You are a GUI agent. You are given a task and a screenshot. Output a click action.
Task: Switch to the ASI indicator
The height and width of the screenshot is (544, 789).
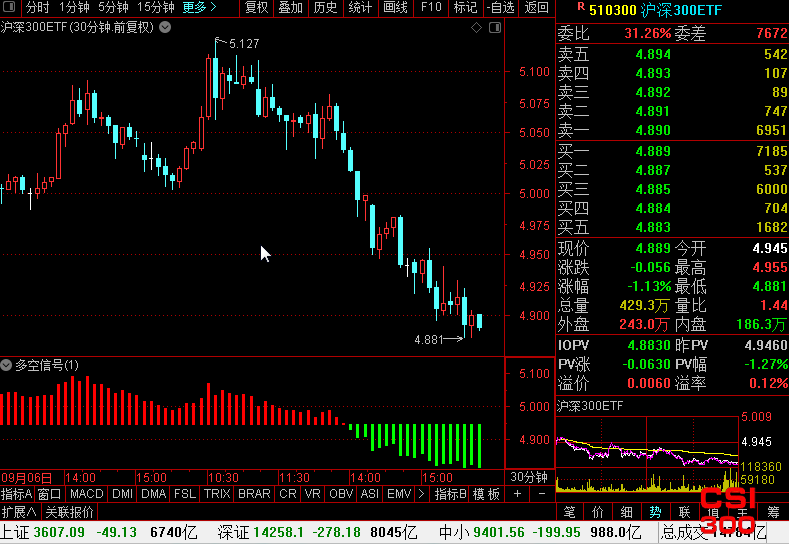(x=370, y=494)
